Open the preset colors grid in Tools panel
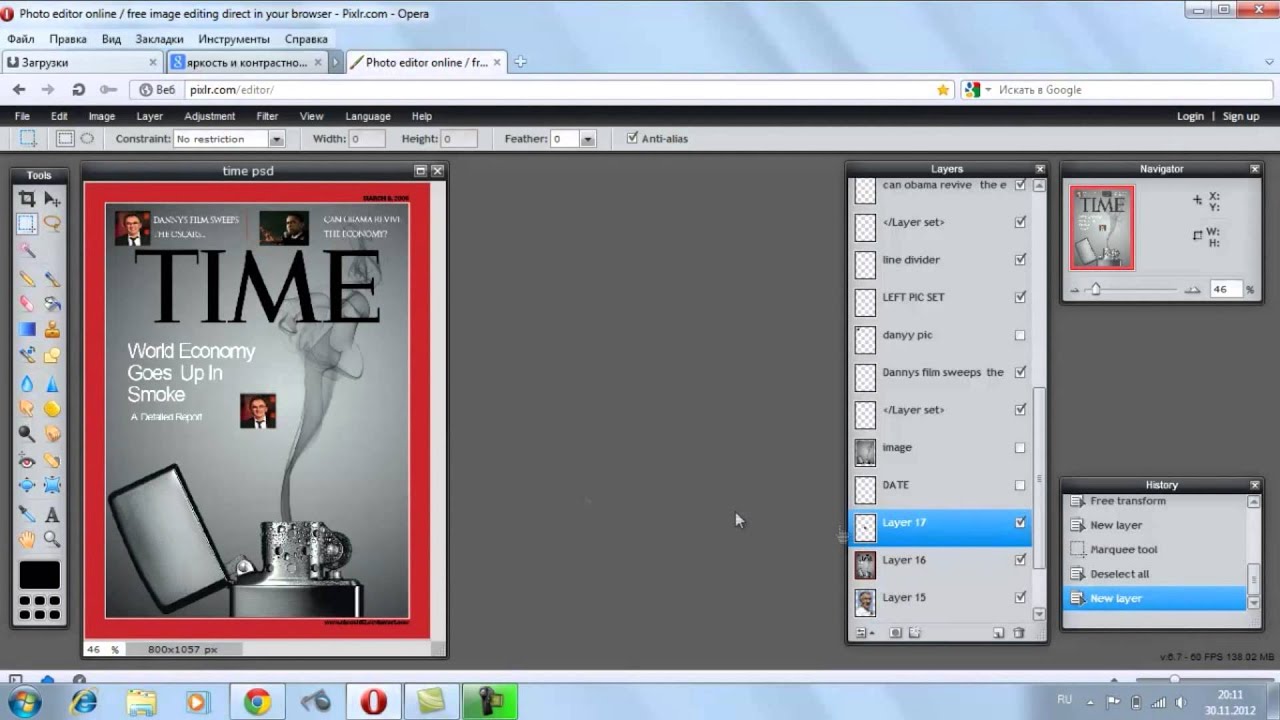Viewport: 1280px width, 720px height. click(40, 607)
